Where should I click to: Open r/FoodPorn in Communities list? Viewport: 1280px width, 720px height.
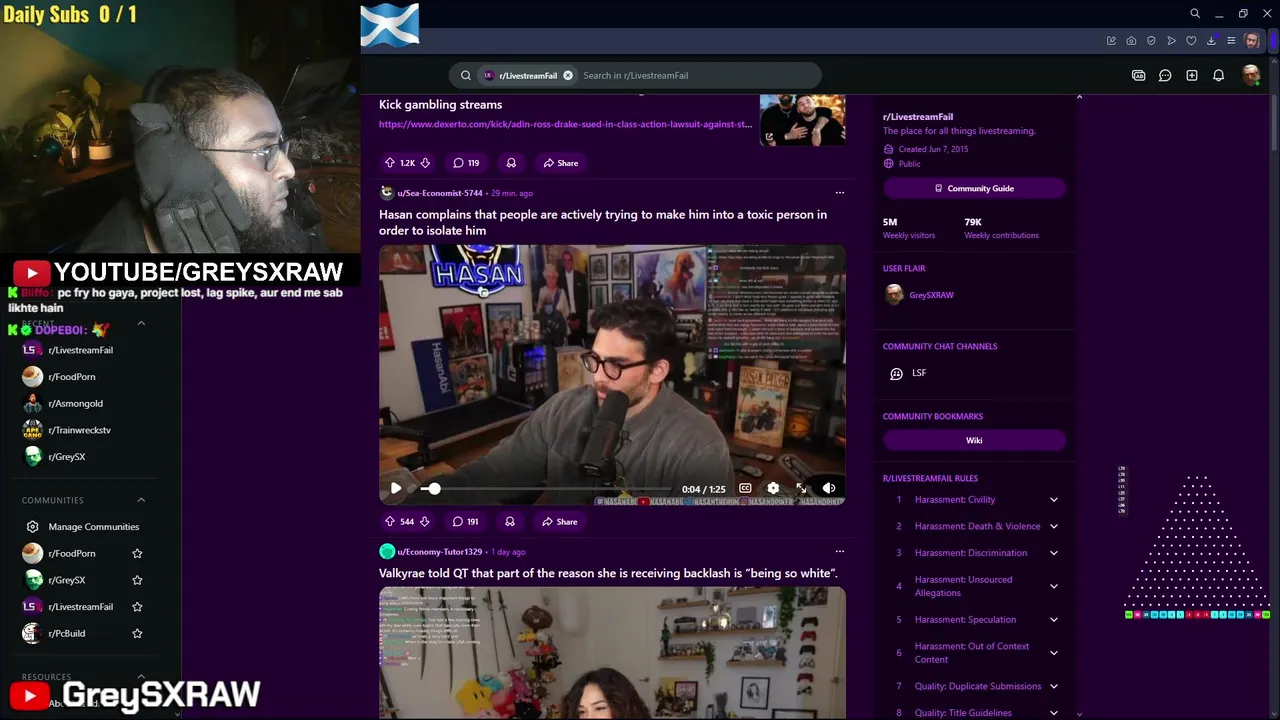[x=60, y=553]
